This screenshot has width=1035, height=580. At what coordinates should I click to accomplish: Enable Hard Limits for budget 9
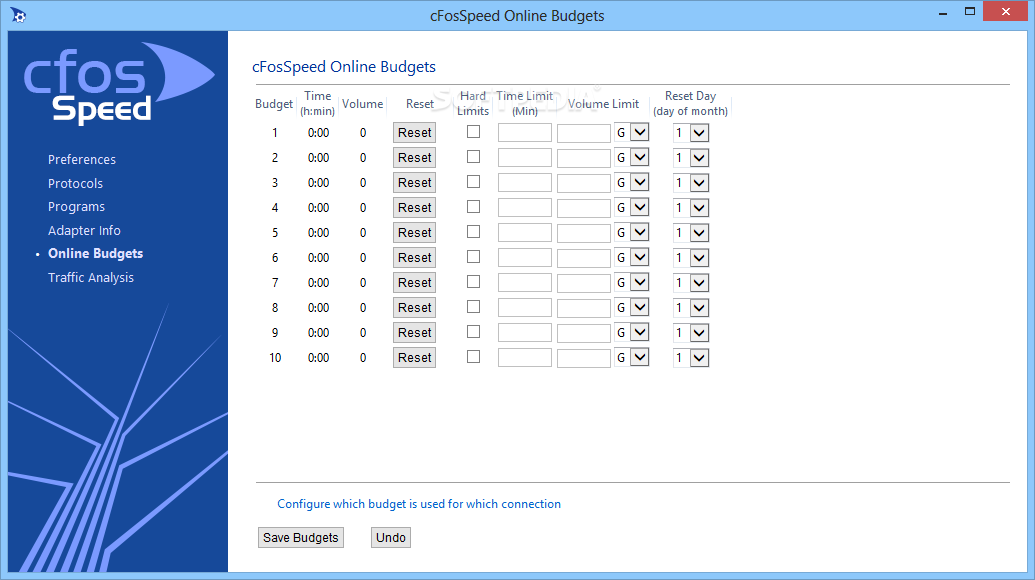pos(473,332)
